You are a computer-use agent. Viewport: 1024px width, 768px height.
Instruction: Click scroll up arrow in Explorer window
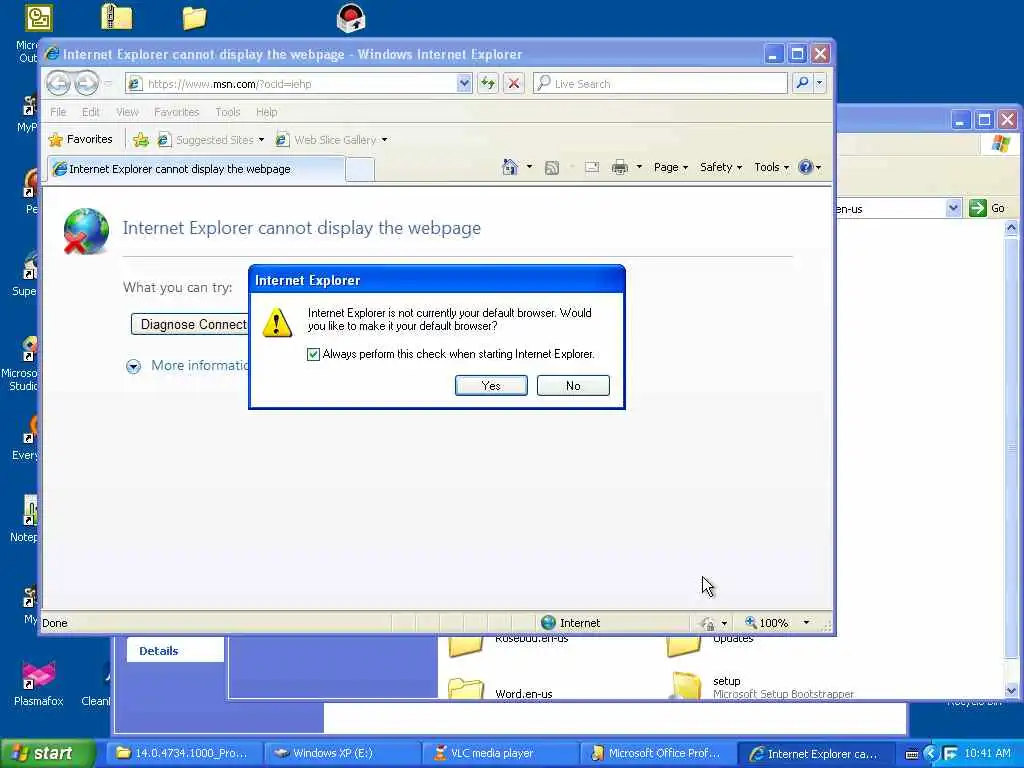pyautogui.click(x=1011, y=228)
